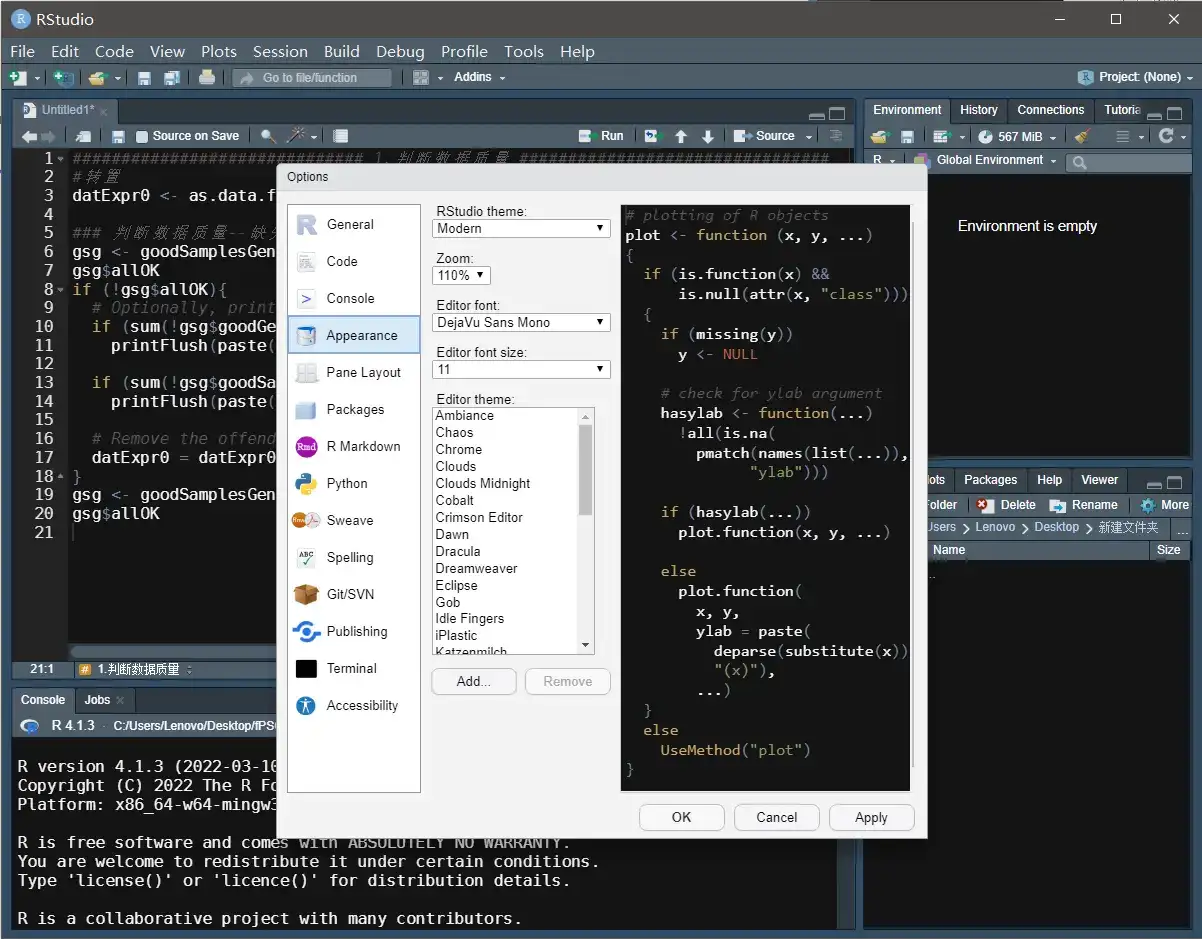Open Find/Replace with the magnifier icon

coord(268,136)
